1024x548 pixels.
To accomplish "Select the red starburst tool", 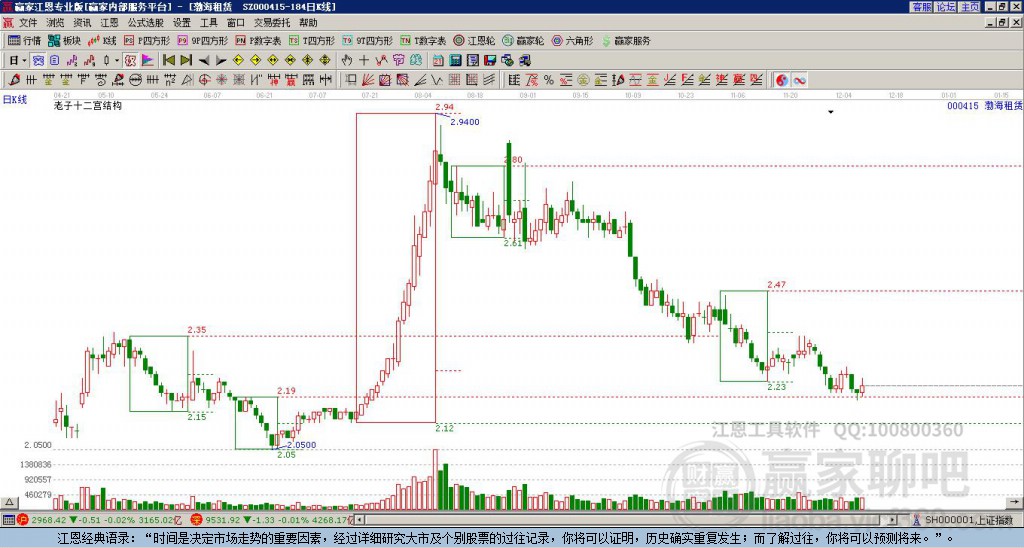I will [x=221, y=80].
